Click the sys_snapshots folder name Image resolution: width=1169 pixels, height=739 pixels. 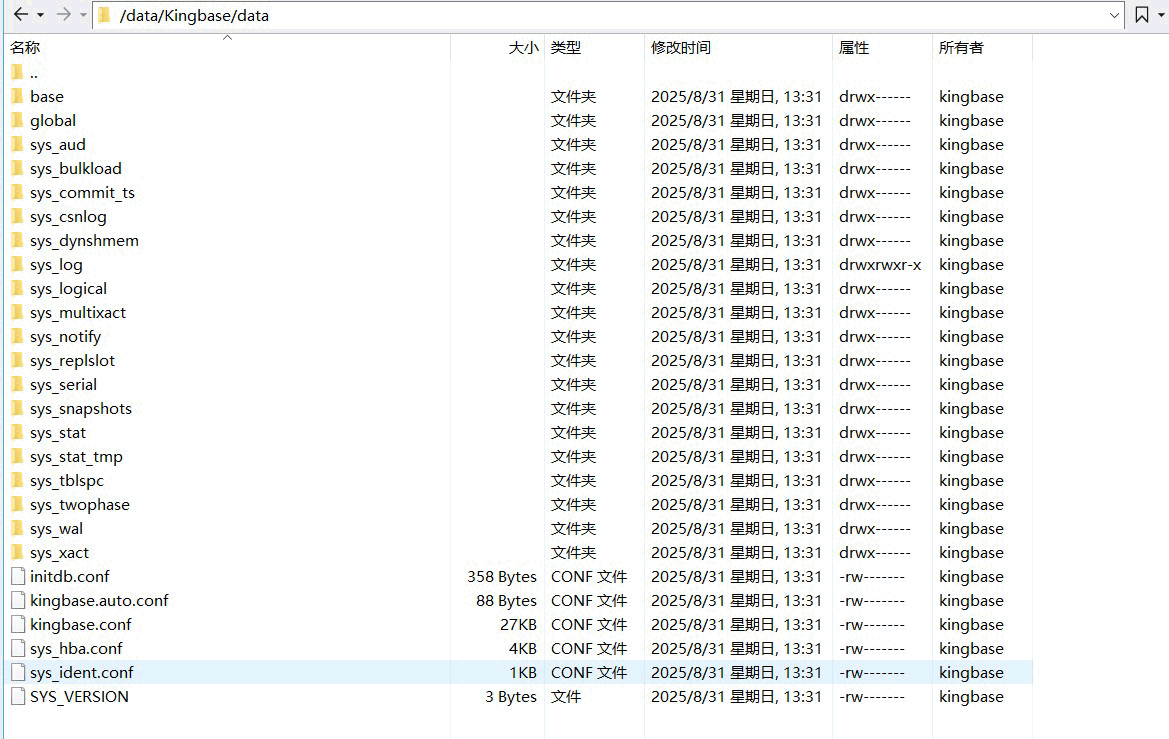coord(81,409)
